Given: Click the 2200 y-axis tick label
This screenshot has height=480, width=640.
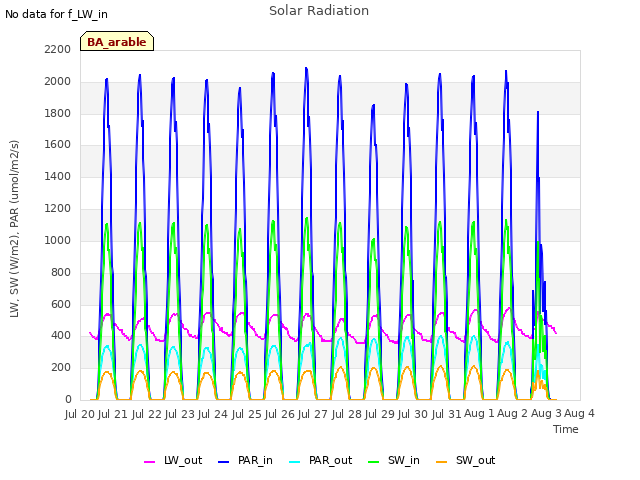Looking at the screenshot, I should [x=58, y=49].
